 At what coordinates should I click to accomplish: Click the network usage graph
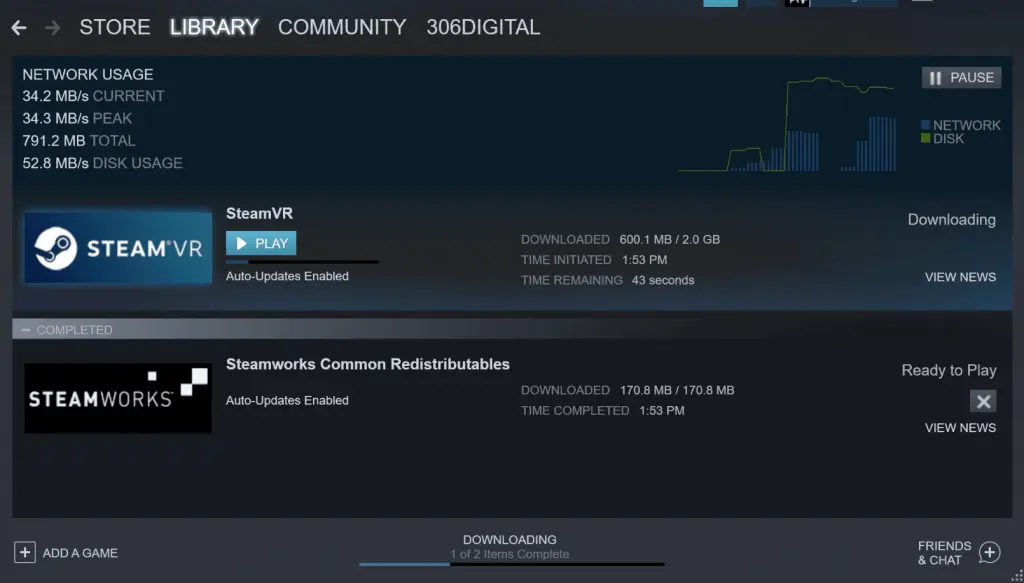(x=786, y=124)
